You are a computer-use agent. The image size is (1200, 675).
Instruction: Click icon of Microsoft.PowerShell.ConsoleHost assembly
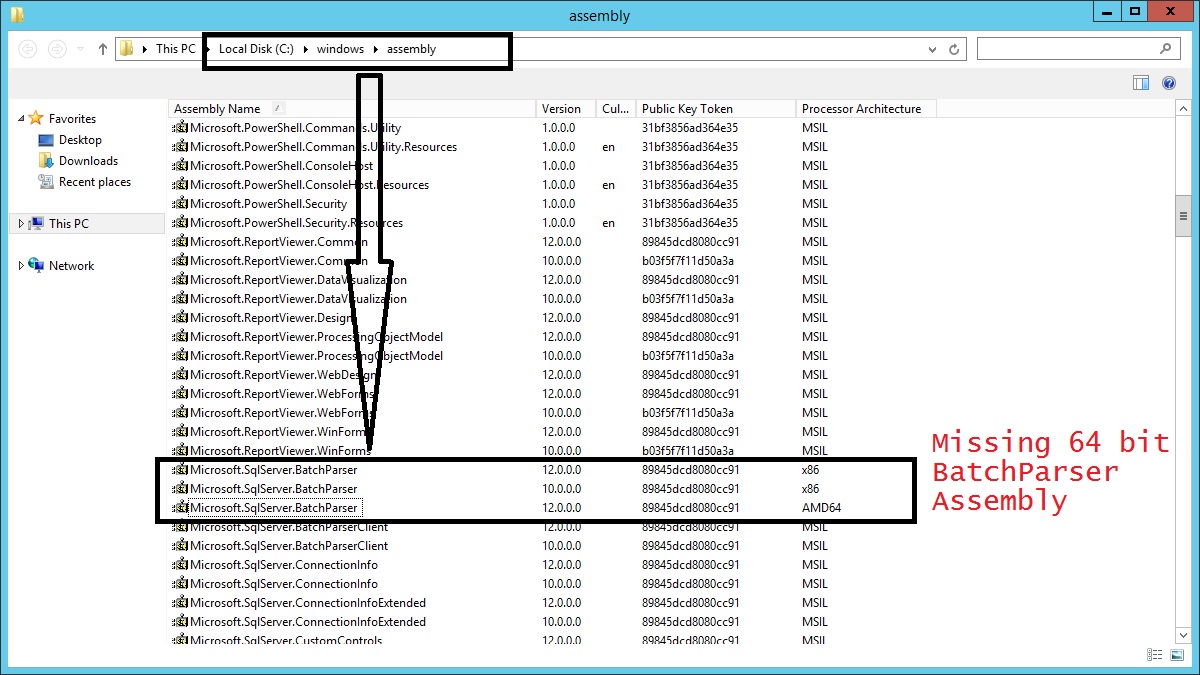tap(180, 166)
